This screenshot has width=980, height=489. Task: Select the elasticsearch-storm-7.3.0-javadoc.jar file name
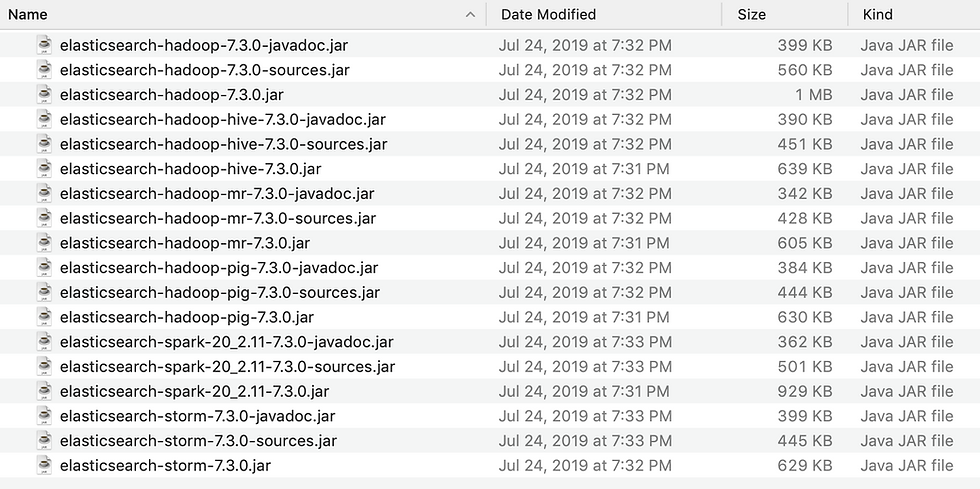[198, 416]
